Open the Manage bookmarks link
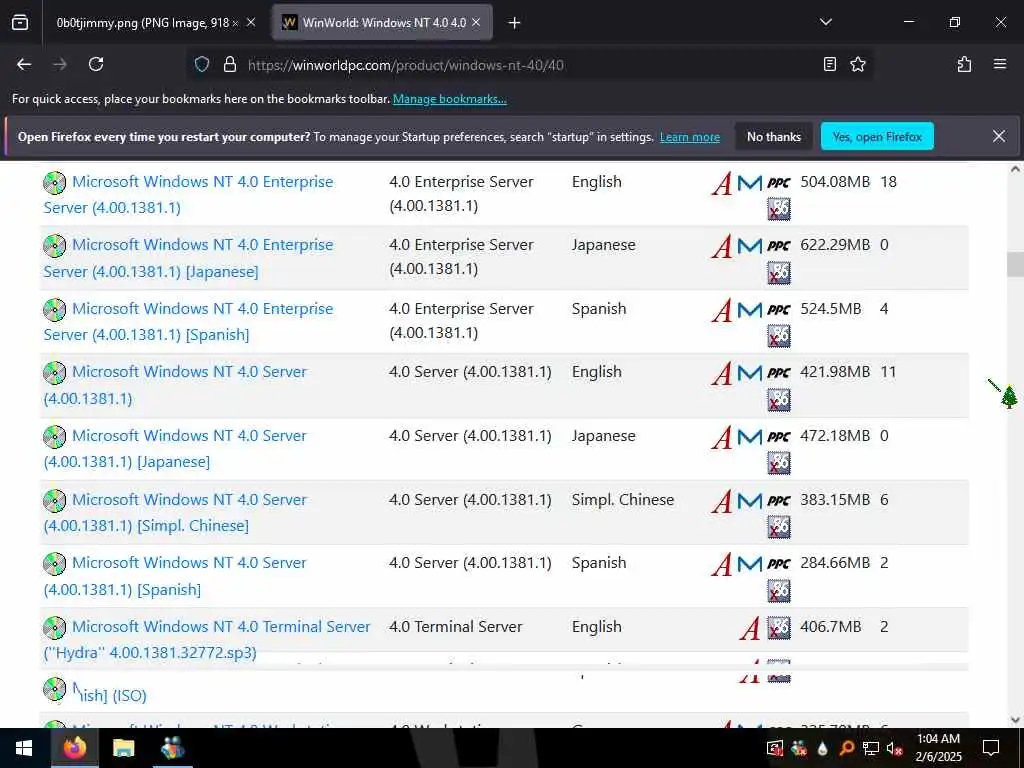1024x768 pixels. (x=449, y=99)
